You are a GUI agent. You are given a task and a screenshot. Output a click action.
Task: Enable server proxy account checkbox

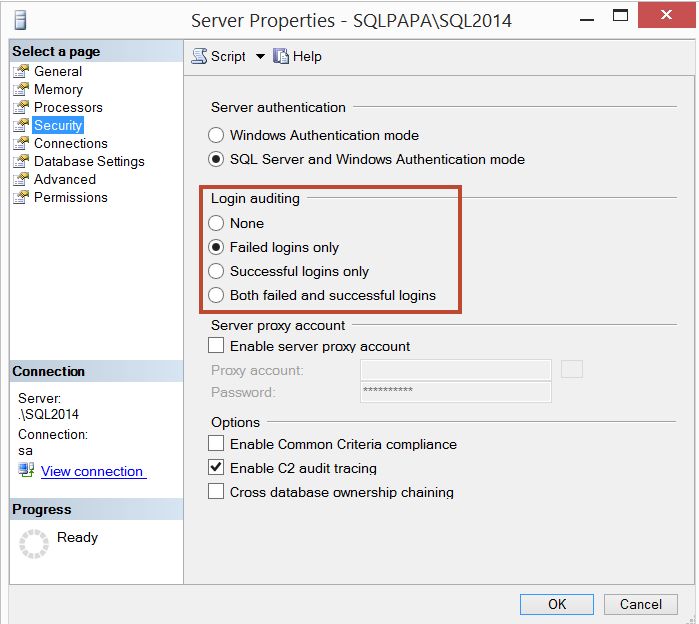pos(216,346)
